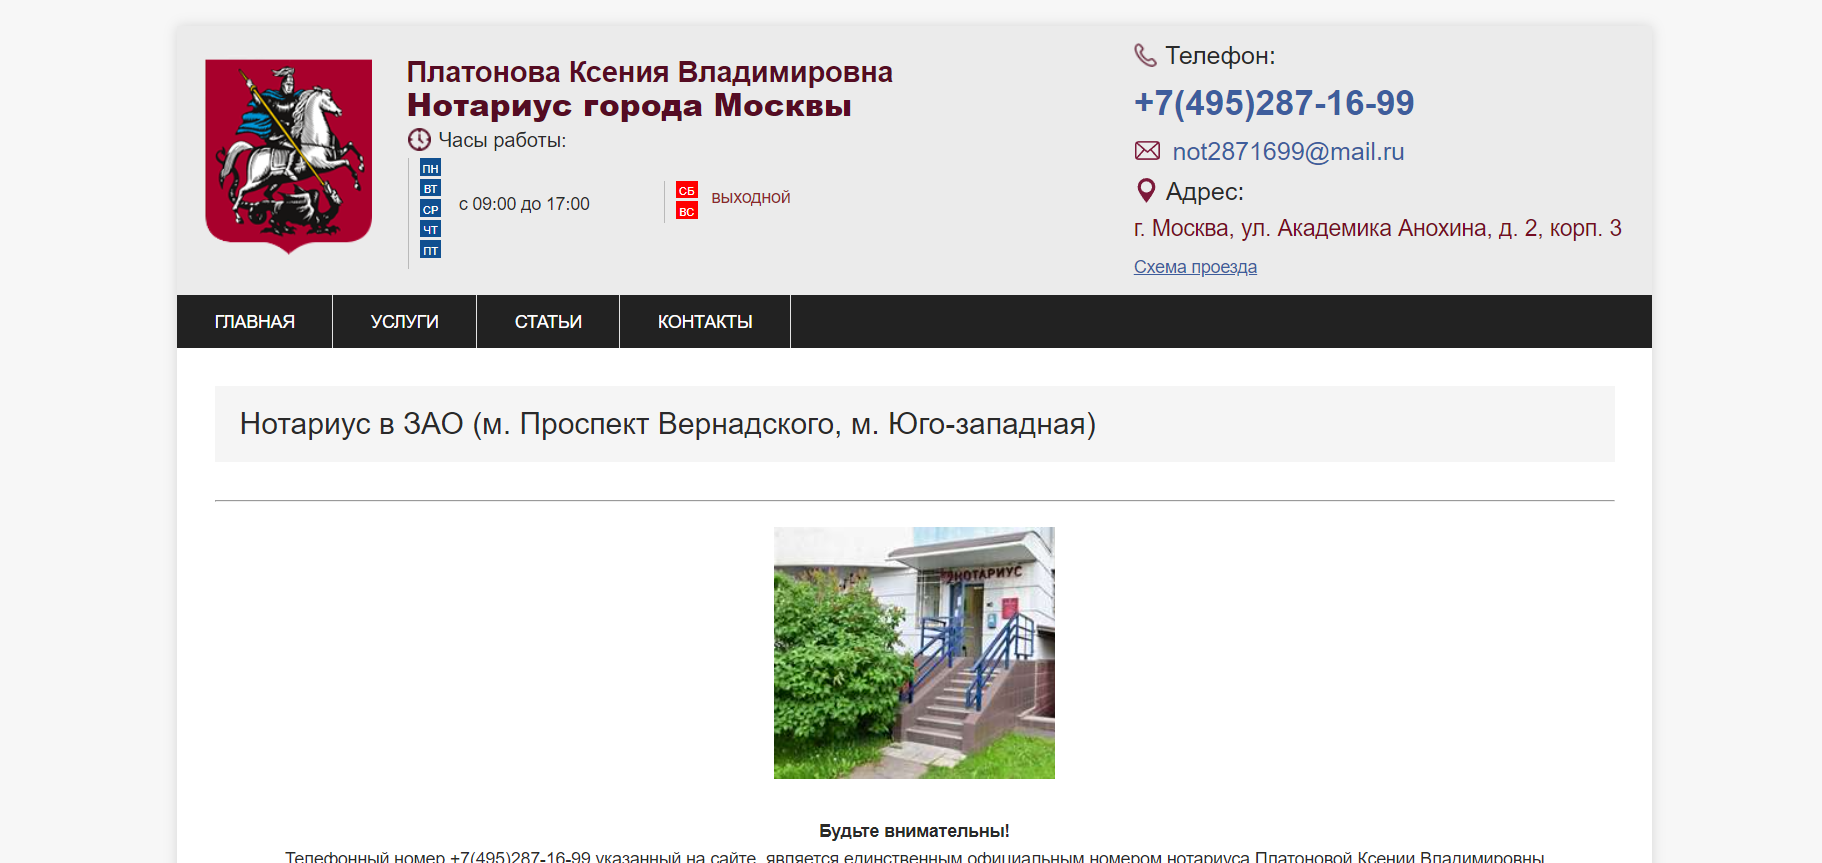Viewport: 1822px width, 863px height.
Task: Click the address map pin icon
Action: (1146, 190)
